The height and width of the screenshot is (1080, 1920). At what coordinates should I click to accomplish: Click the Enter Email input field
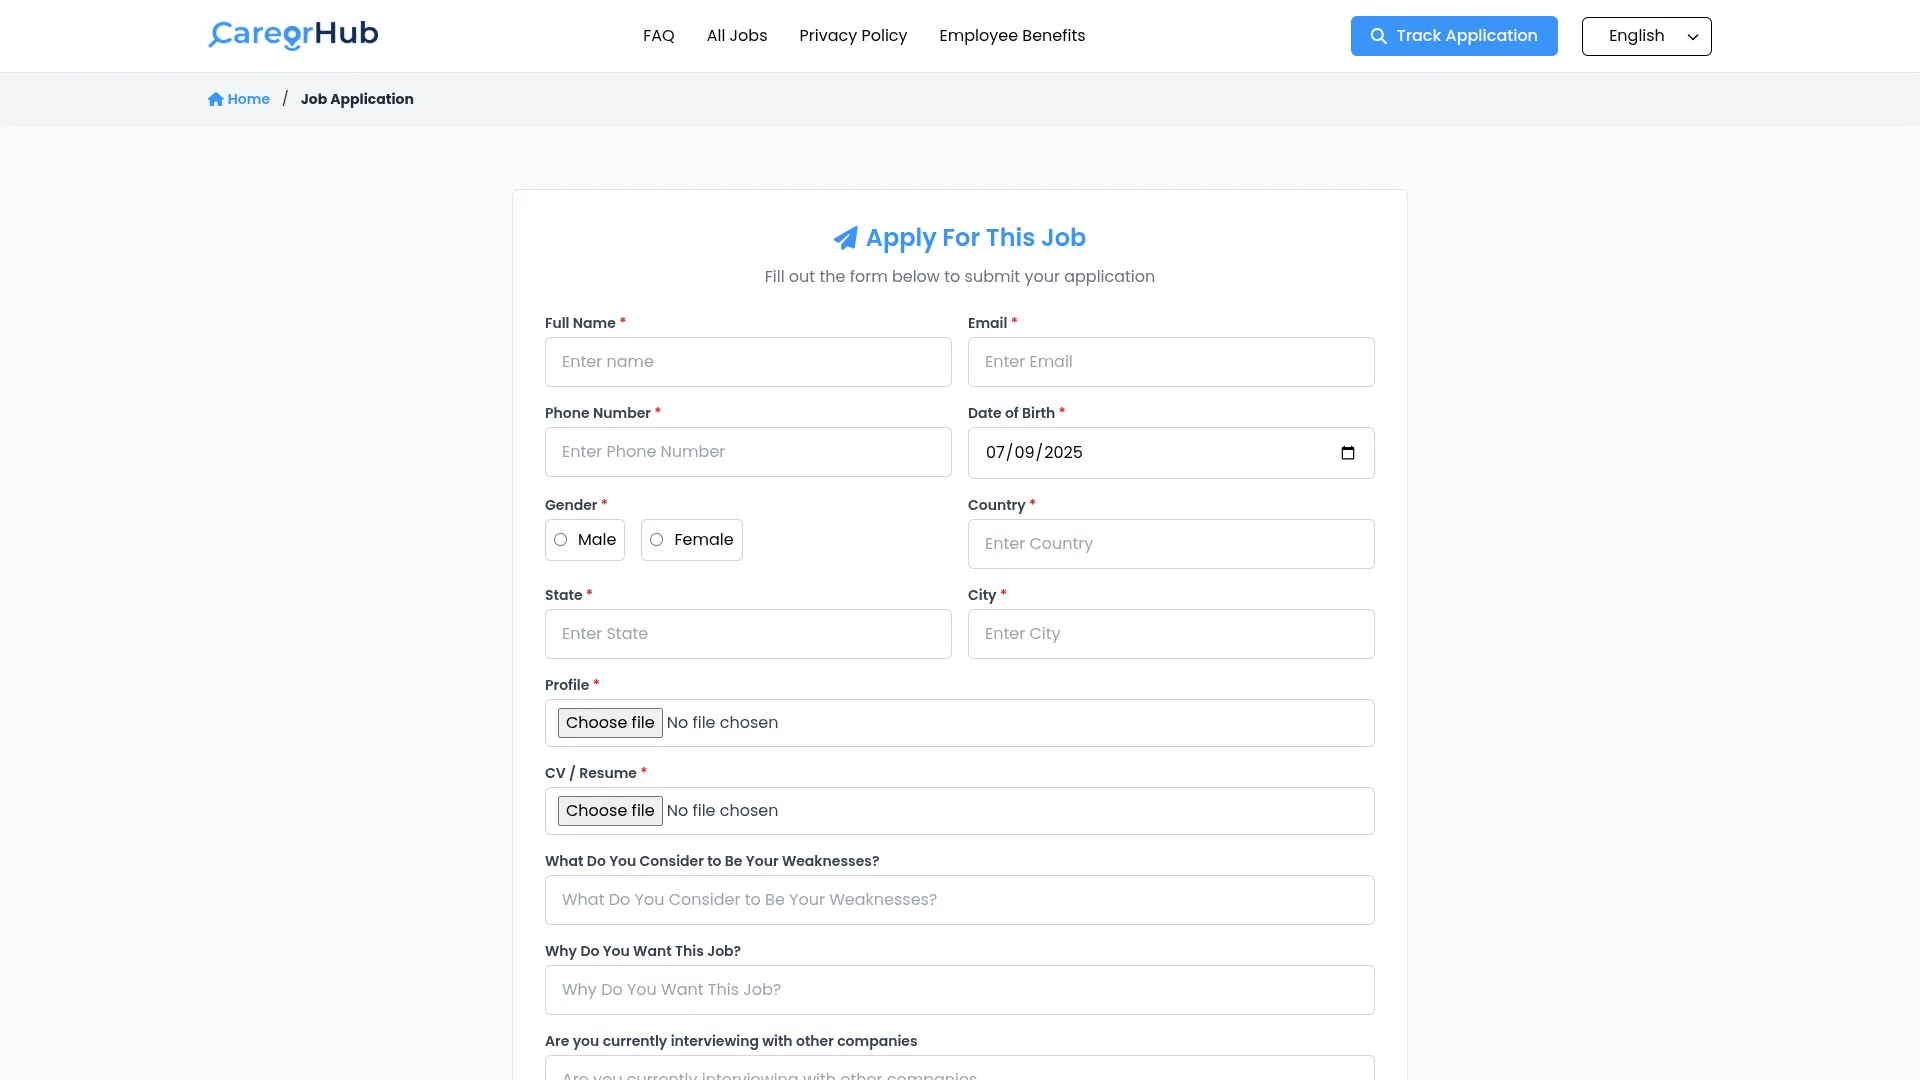pos(1171,361)
